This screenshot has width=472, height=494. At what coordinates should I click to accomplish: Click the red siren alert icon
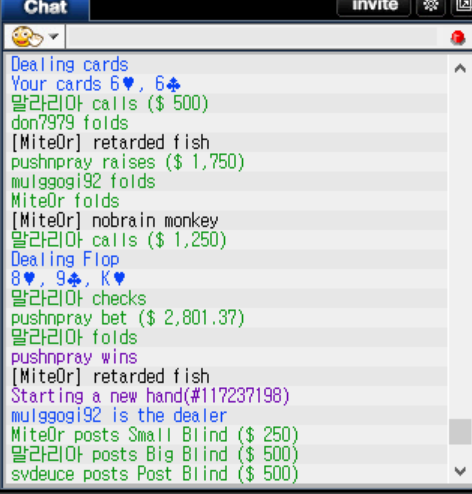click(458, 37)
